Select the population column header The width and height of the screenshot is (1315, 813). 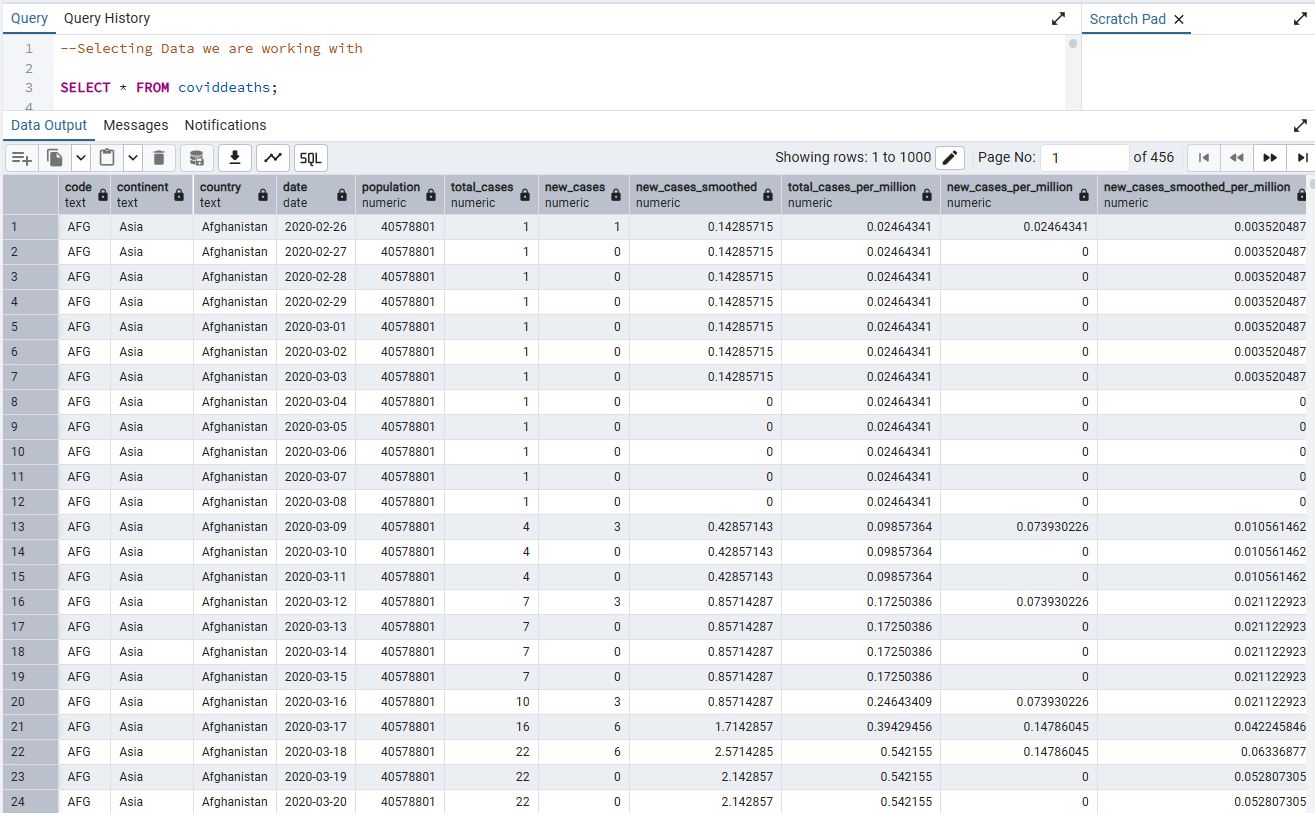pyautogui.click(x=391, y=194)
